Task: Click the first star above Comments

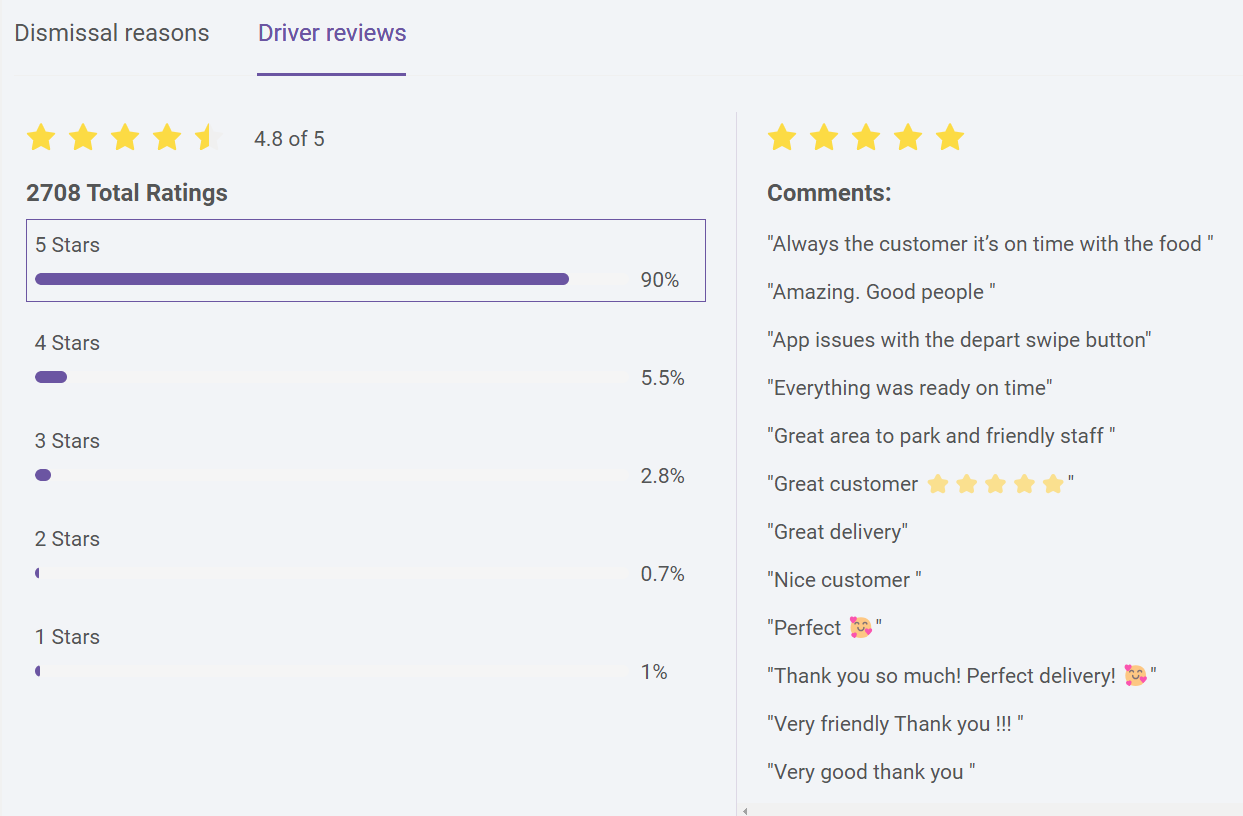Action: point(781,138)
